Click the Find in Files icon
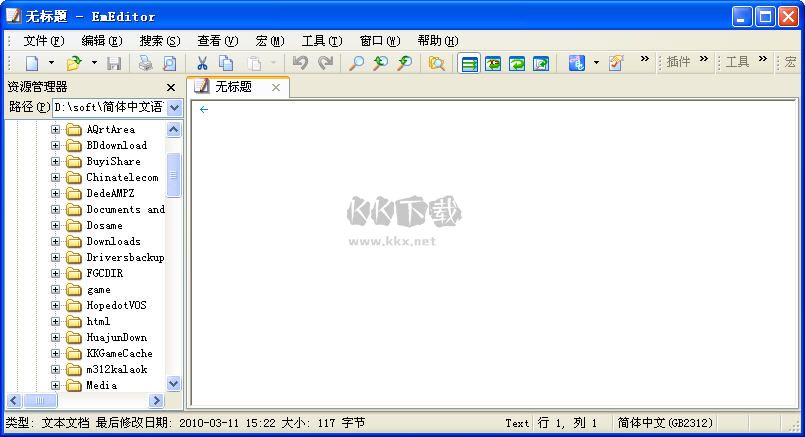This screenshot has width=805, height=437. coord(436,63)
